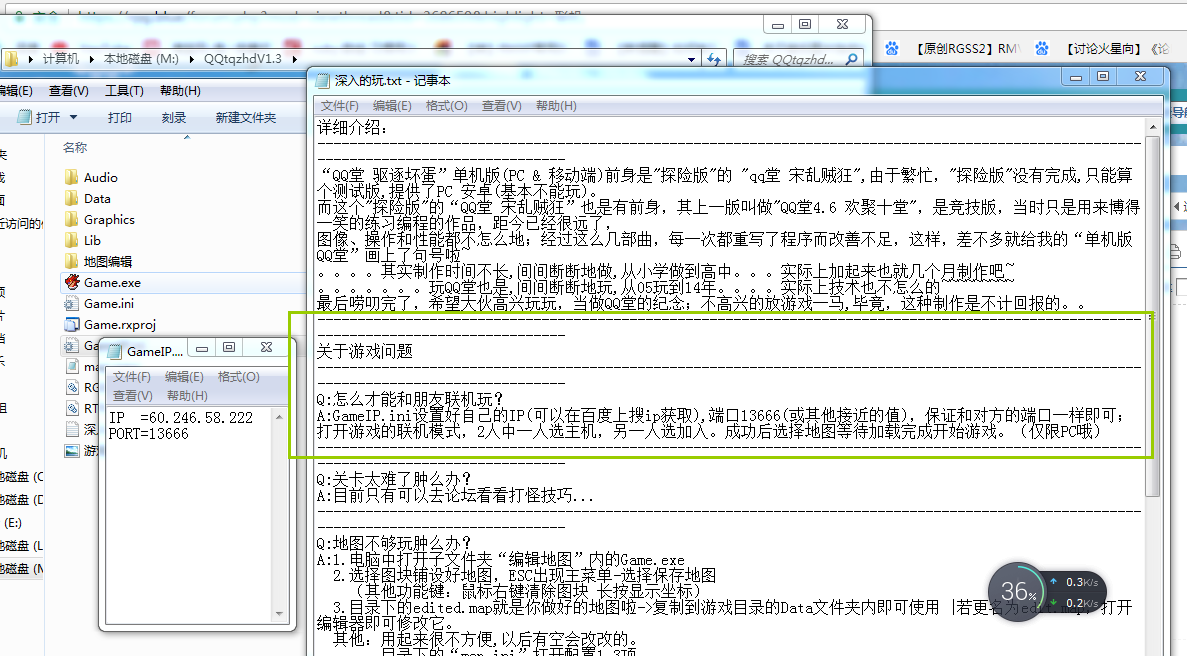Image resolution: width=1187 pixels, height=656 pixels.
Task: Click the search magnifier icon
Action: (852, 58)
